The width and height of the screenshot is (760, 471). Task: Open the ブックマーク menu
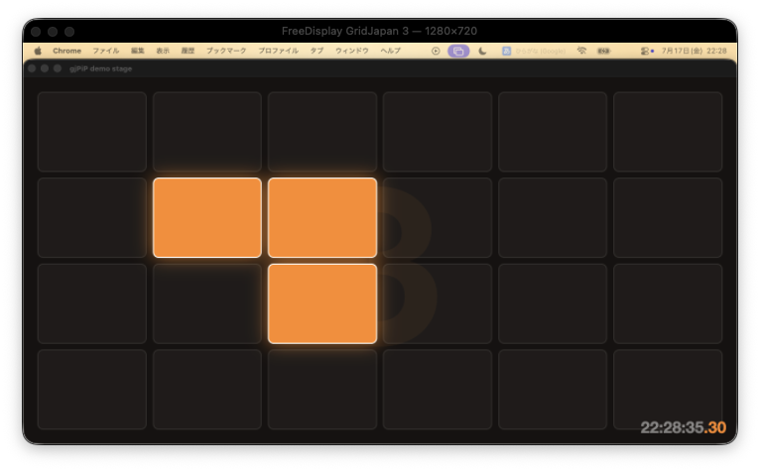(226, 51)
